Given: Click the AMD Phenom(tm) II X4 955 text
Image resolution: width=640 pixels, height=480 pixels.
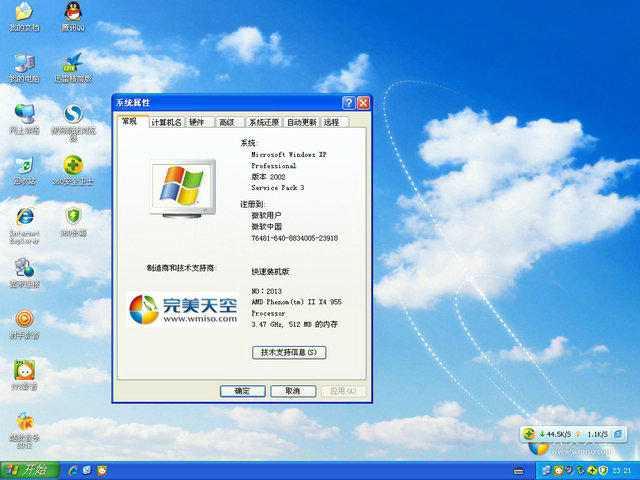Looking at the screenshot, I should pyautogui.click(x=297, y=302).
